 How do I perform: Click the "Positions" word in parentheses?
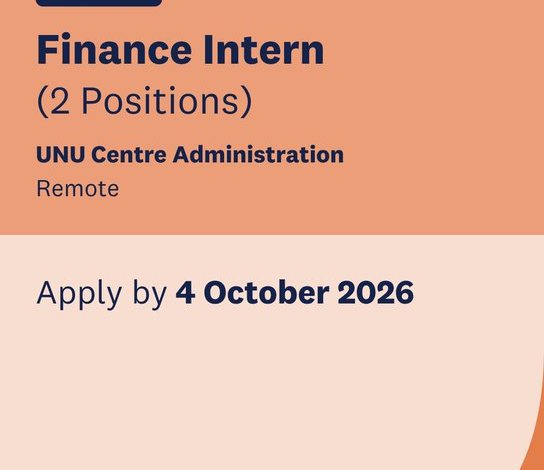pos(160,101)
